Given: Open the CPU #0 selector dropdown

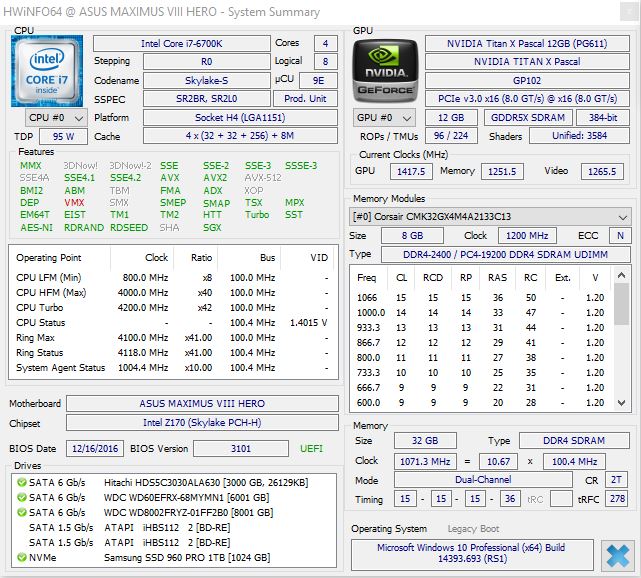Looking at the screenshot, I should (55, 118).
